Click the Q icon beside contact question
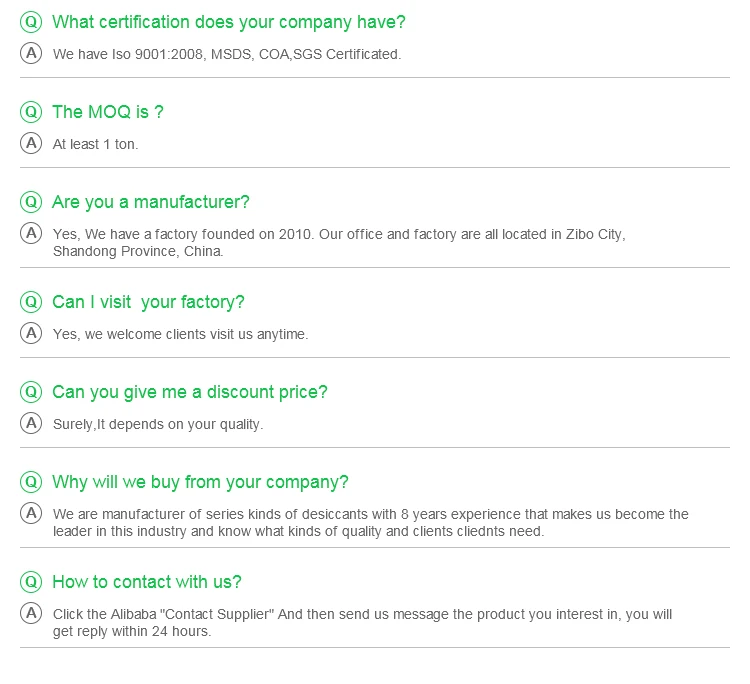The width and height of the screenshot is (750, 684). (31, 582)
